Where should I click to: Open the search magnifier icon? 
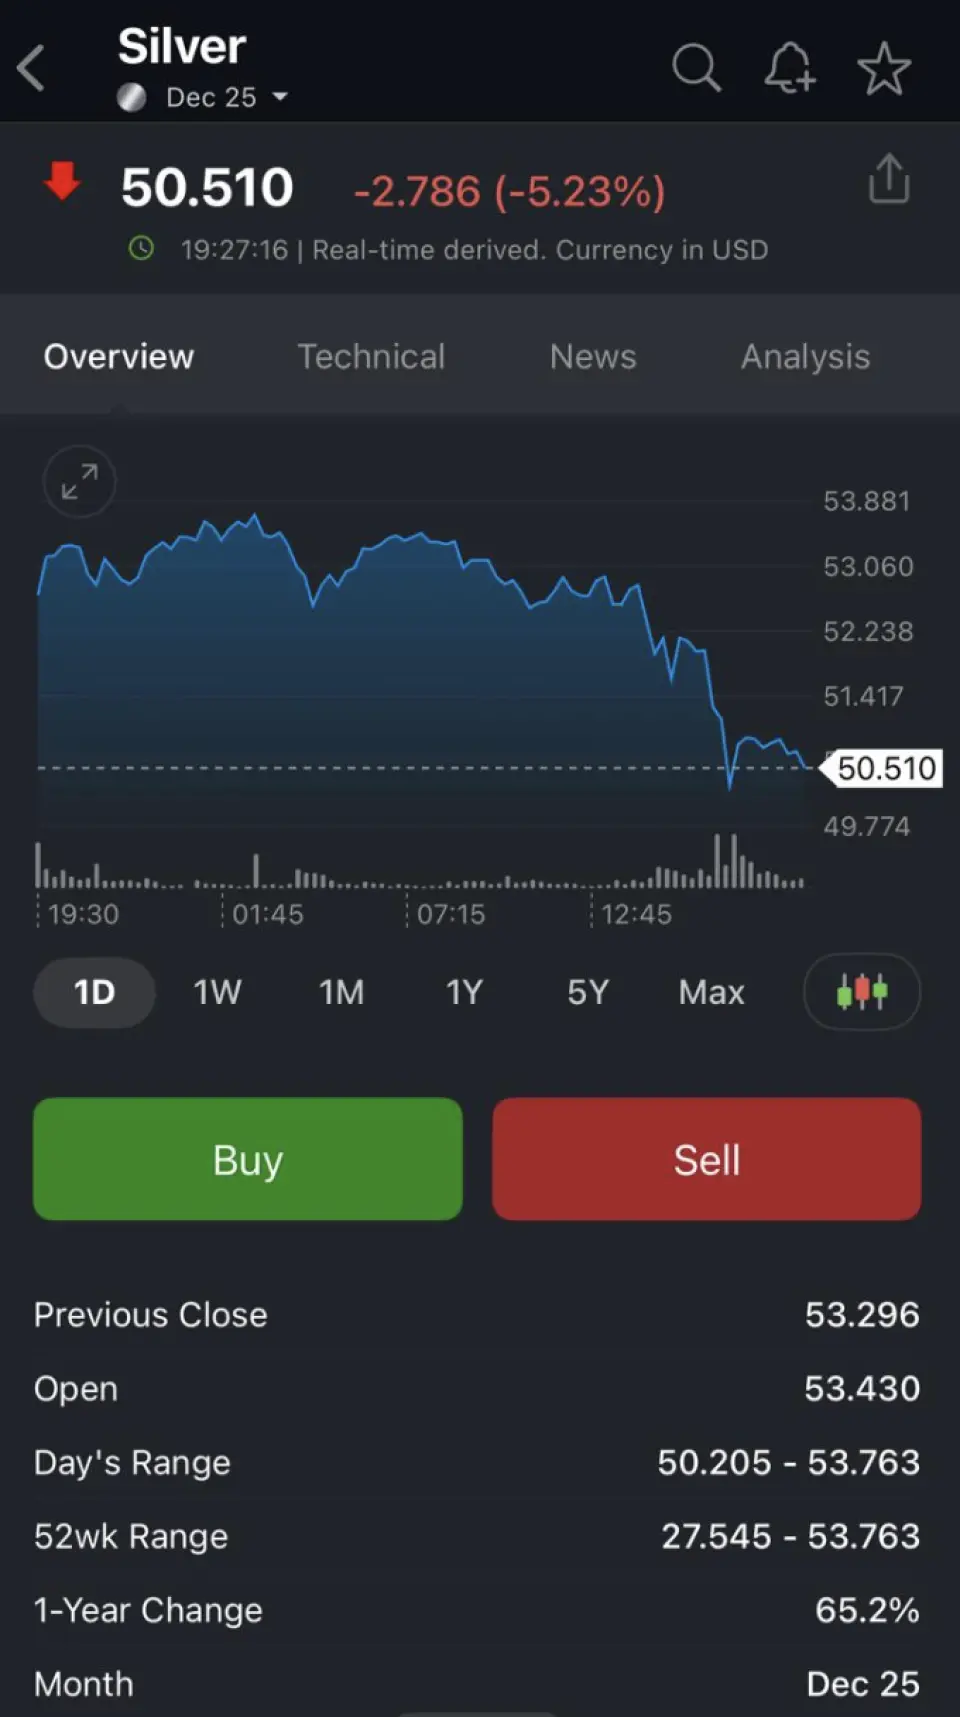pos(695,68)
